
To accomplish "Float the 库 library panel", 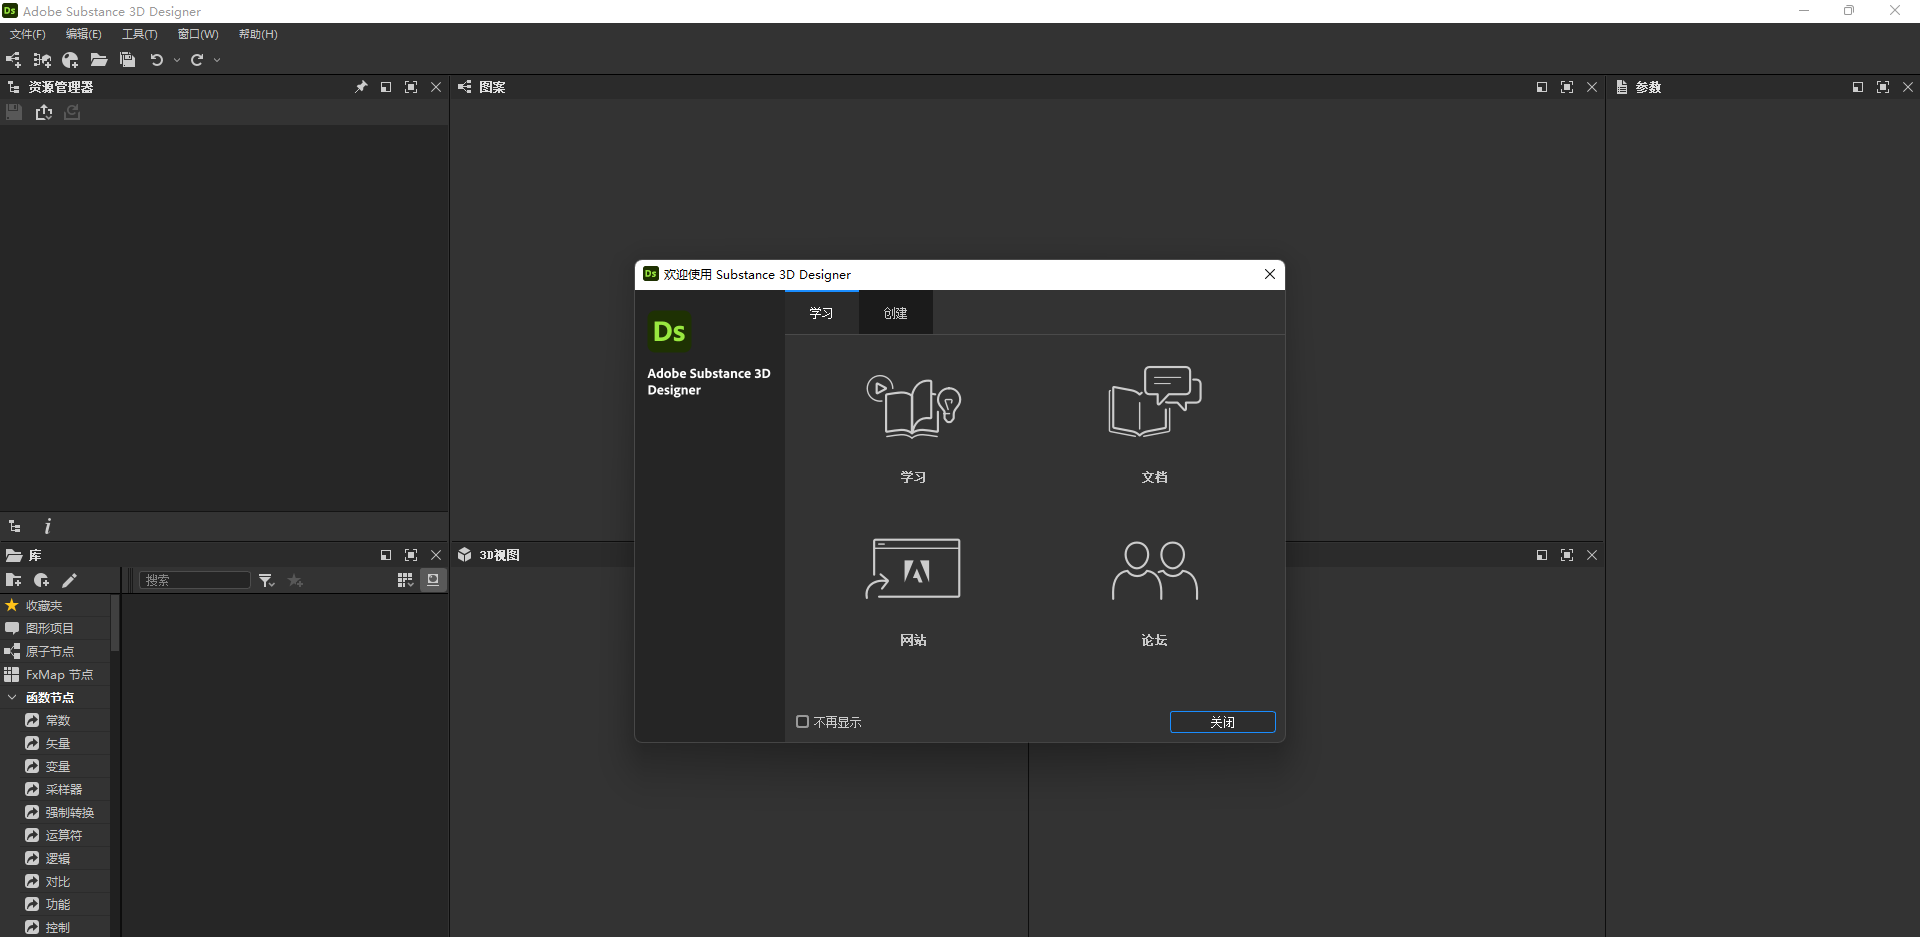I will (x=386, y=555).
